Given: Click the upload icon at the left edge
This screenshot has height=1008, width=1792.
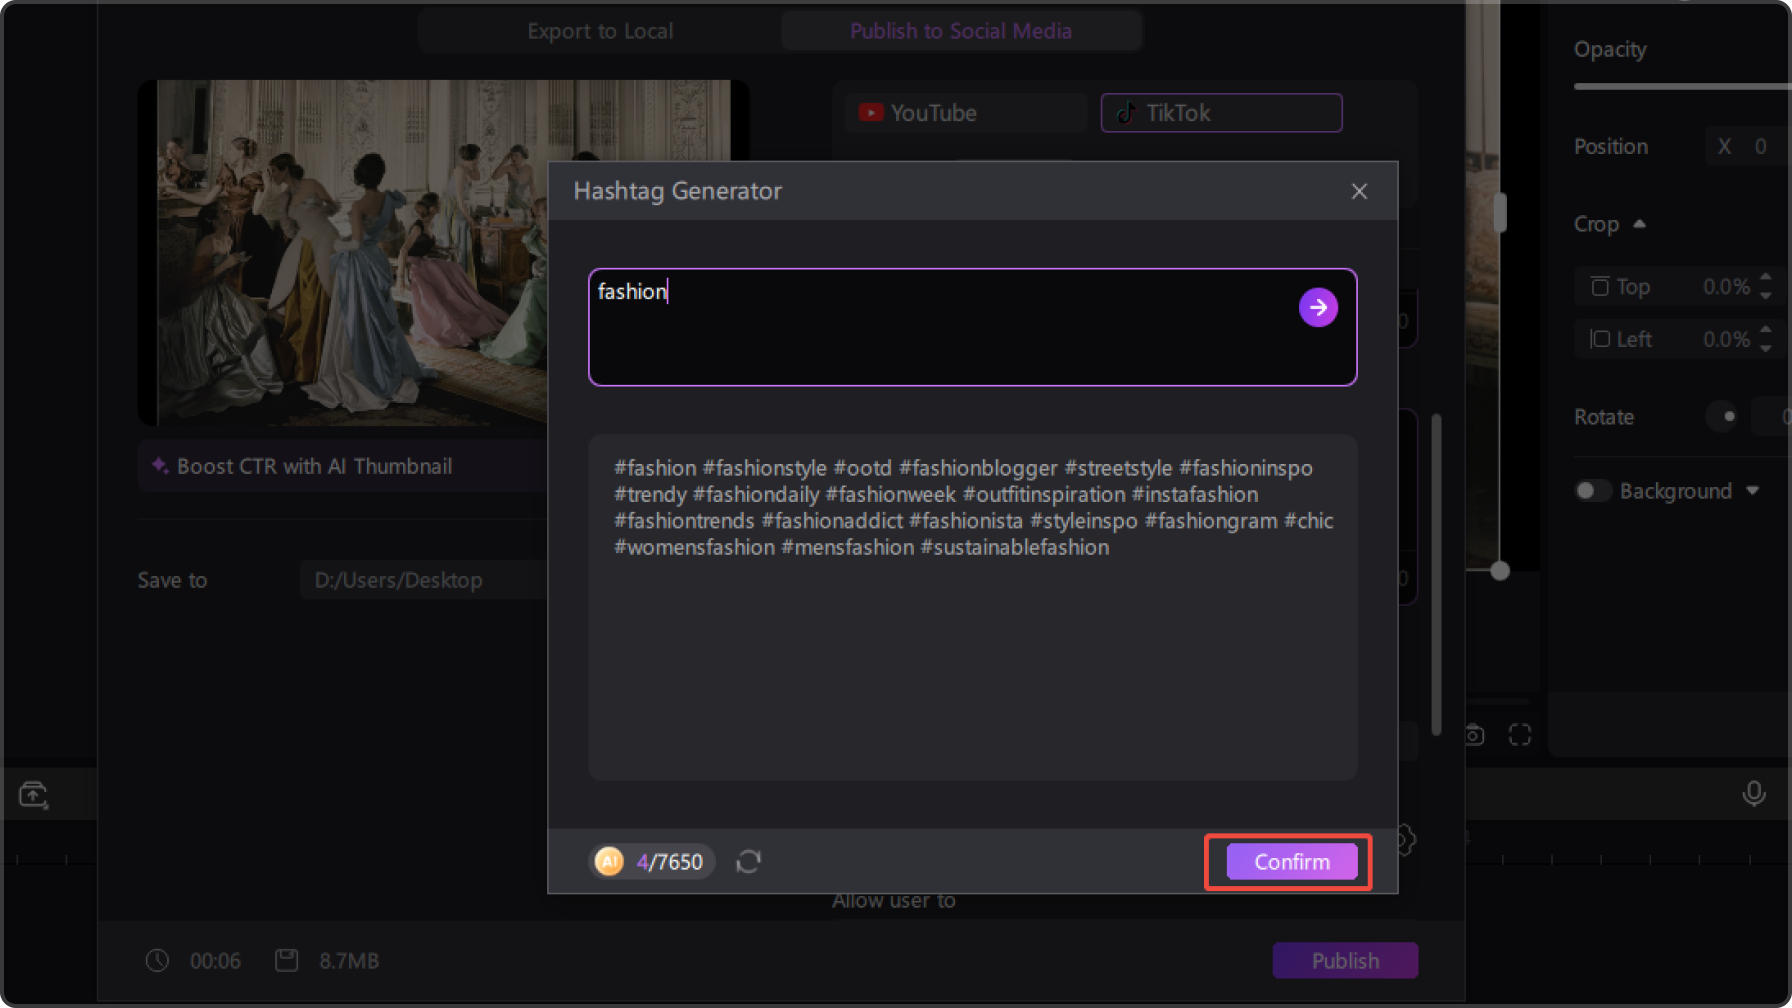Looking at the screenshot, I should 33,794.
